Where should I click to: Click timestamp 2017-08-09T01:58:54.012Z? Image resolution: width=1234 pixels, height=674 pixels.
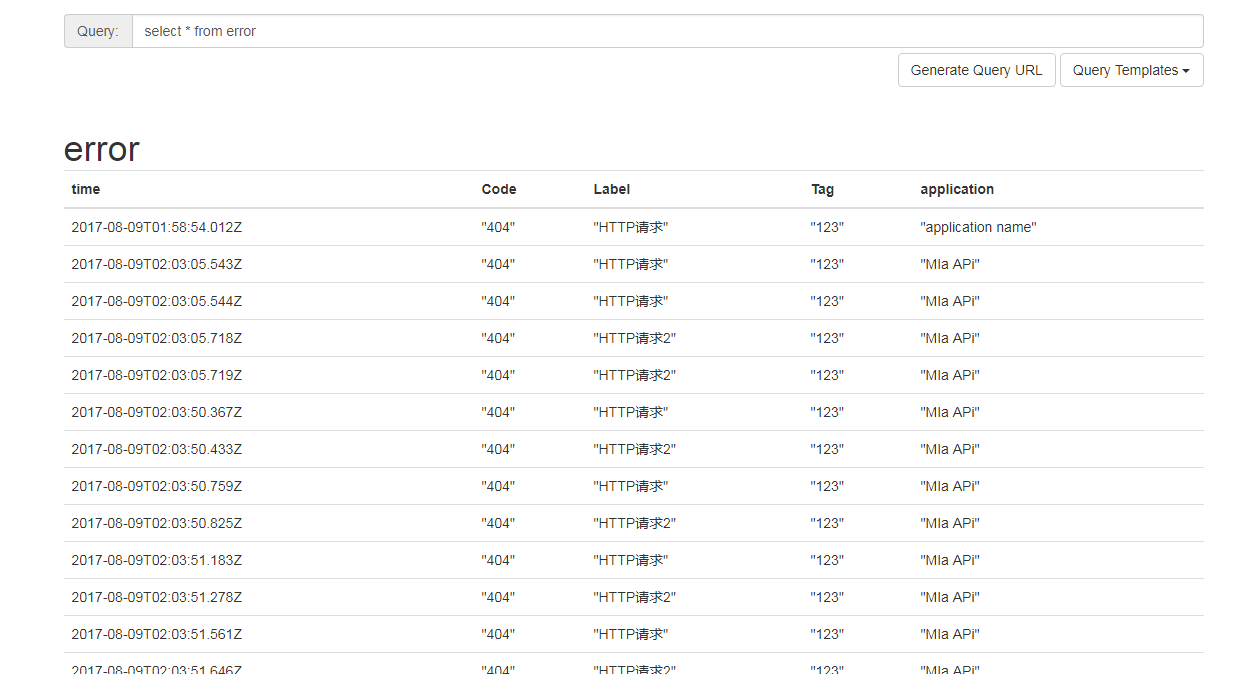[x=155, y=227]
